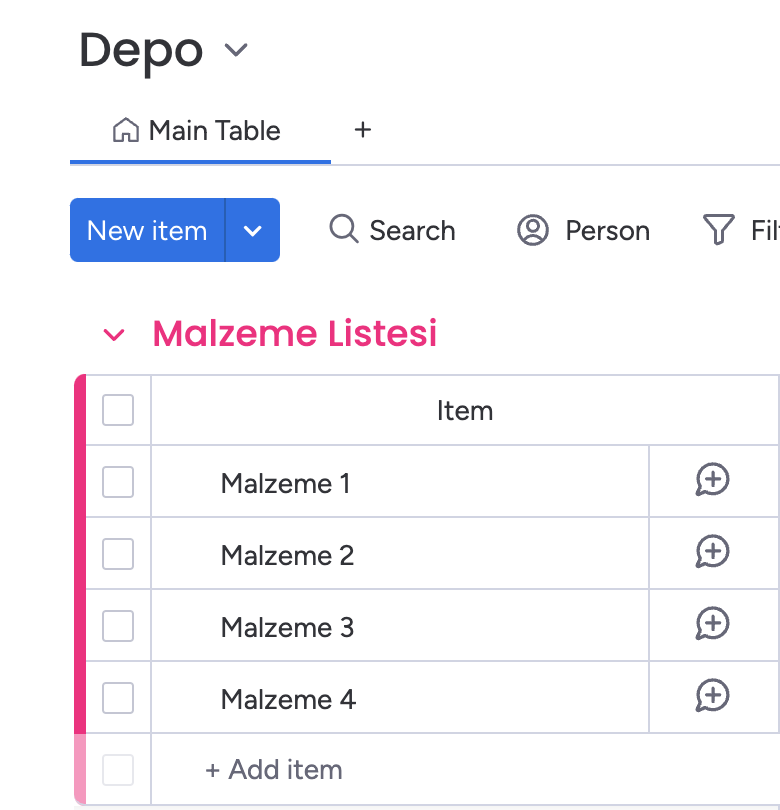Viewport: 780px width, 810px height.
Task: Check the Malzeme 1 row checkbox
Action: 118,482
